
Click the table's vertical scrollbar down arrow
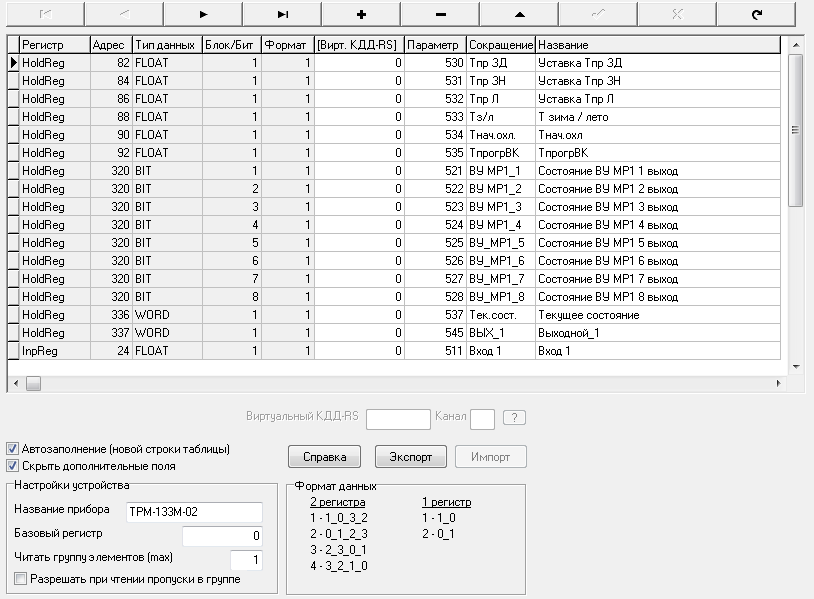(796, 367)
